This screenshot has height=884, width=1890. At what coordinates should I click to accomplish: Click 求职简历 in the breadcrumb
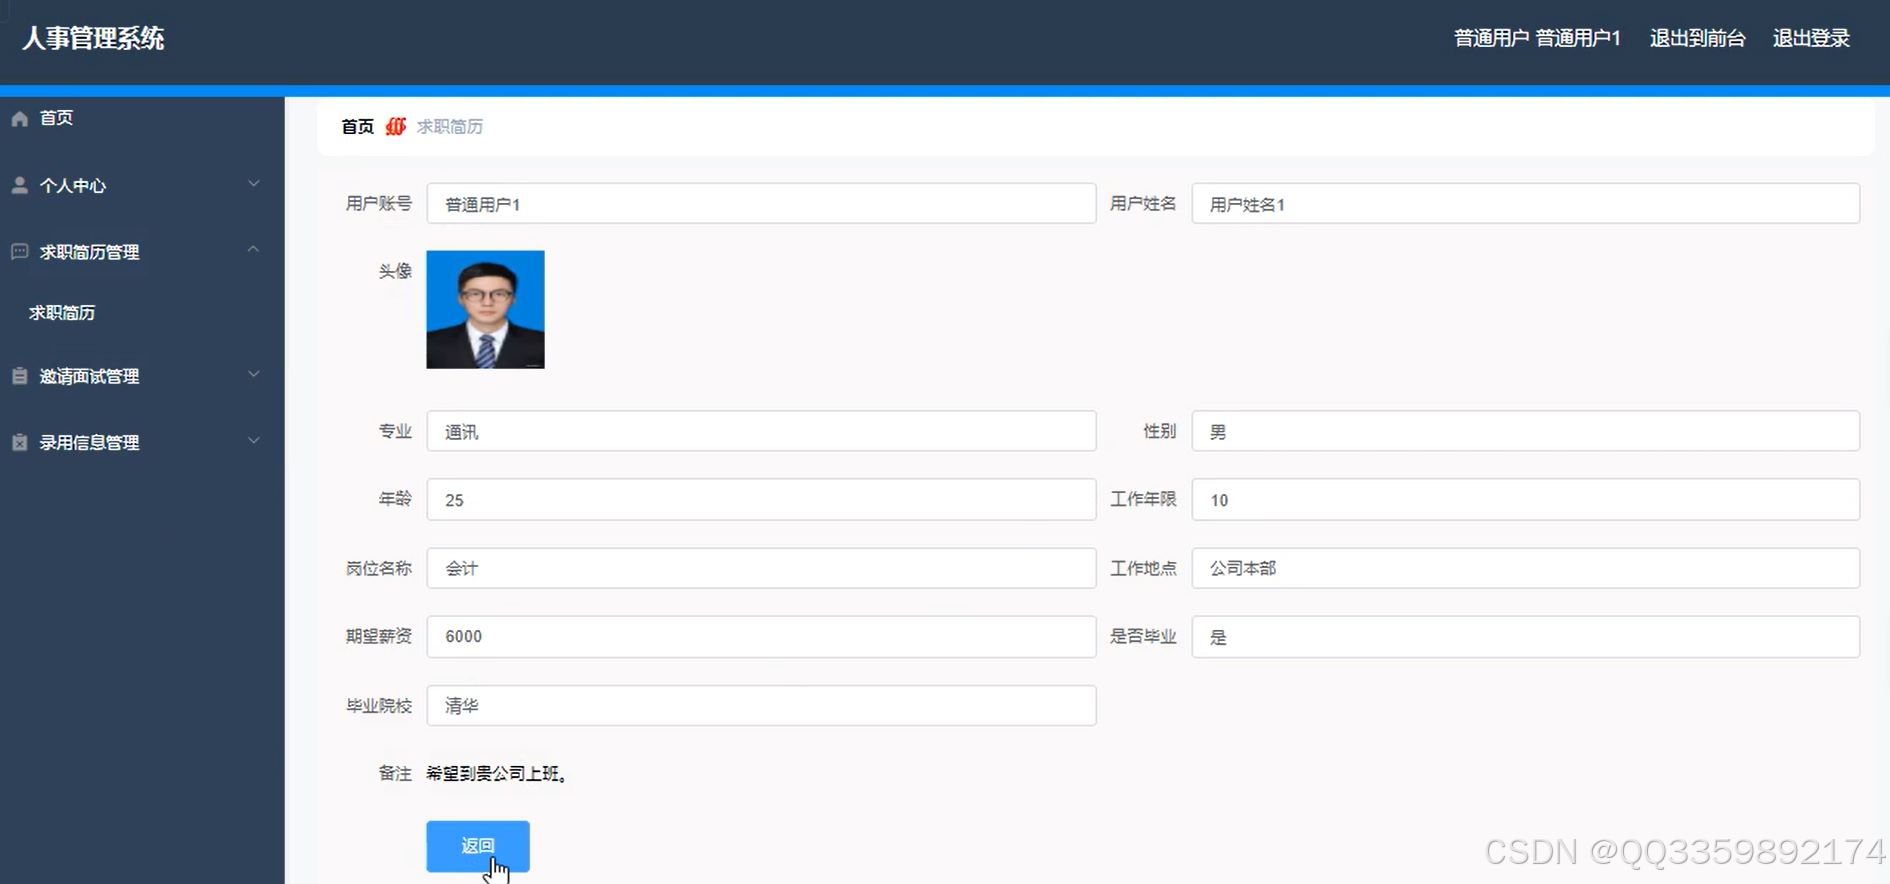point(450,126)
